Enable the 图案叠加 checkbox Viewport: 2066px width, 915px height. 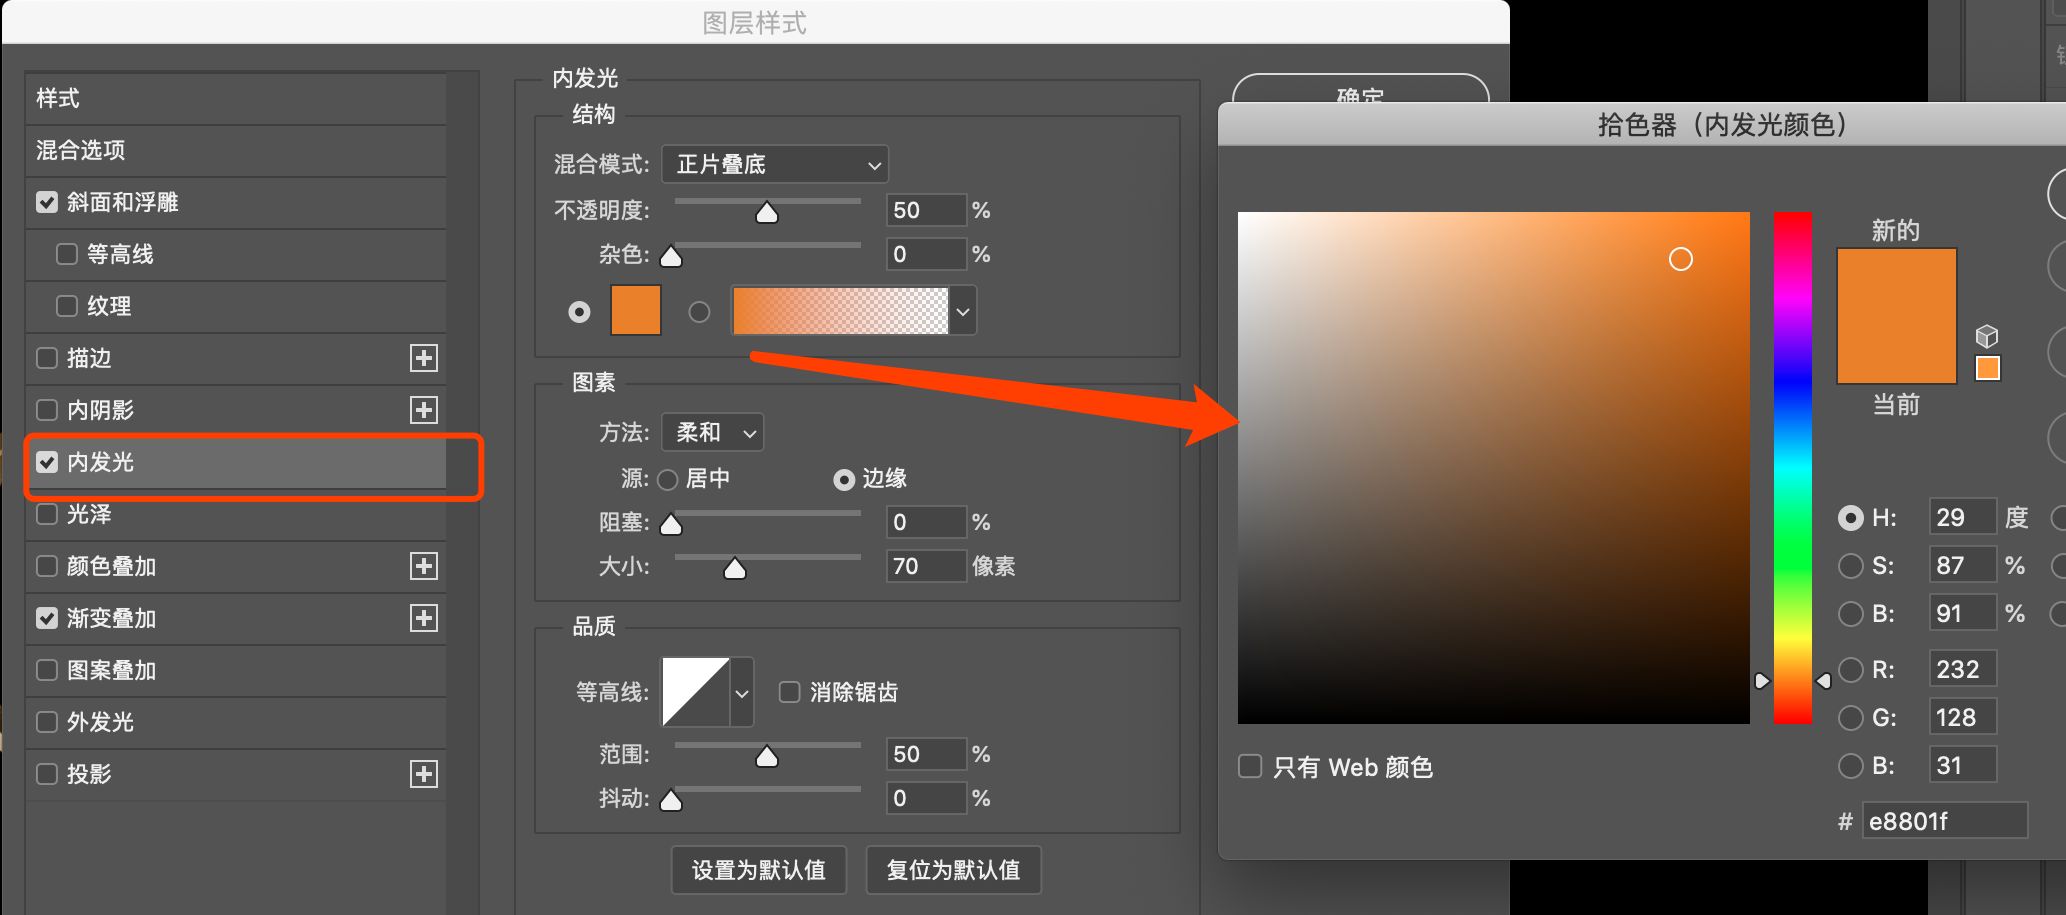[x=47, y=670]
